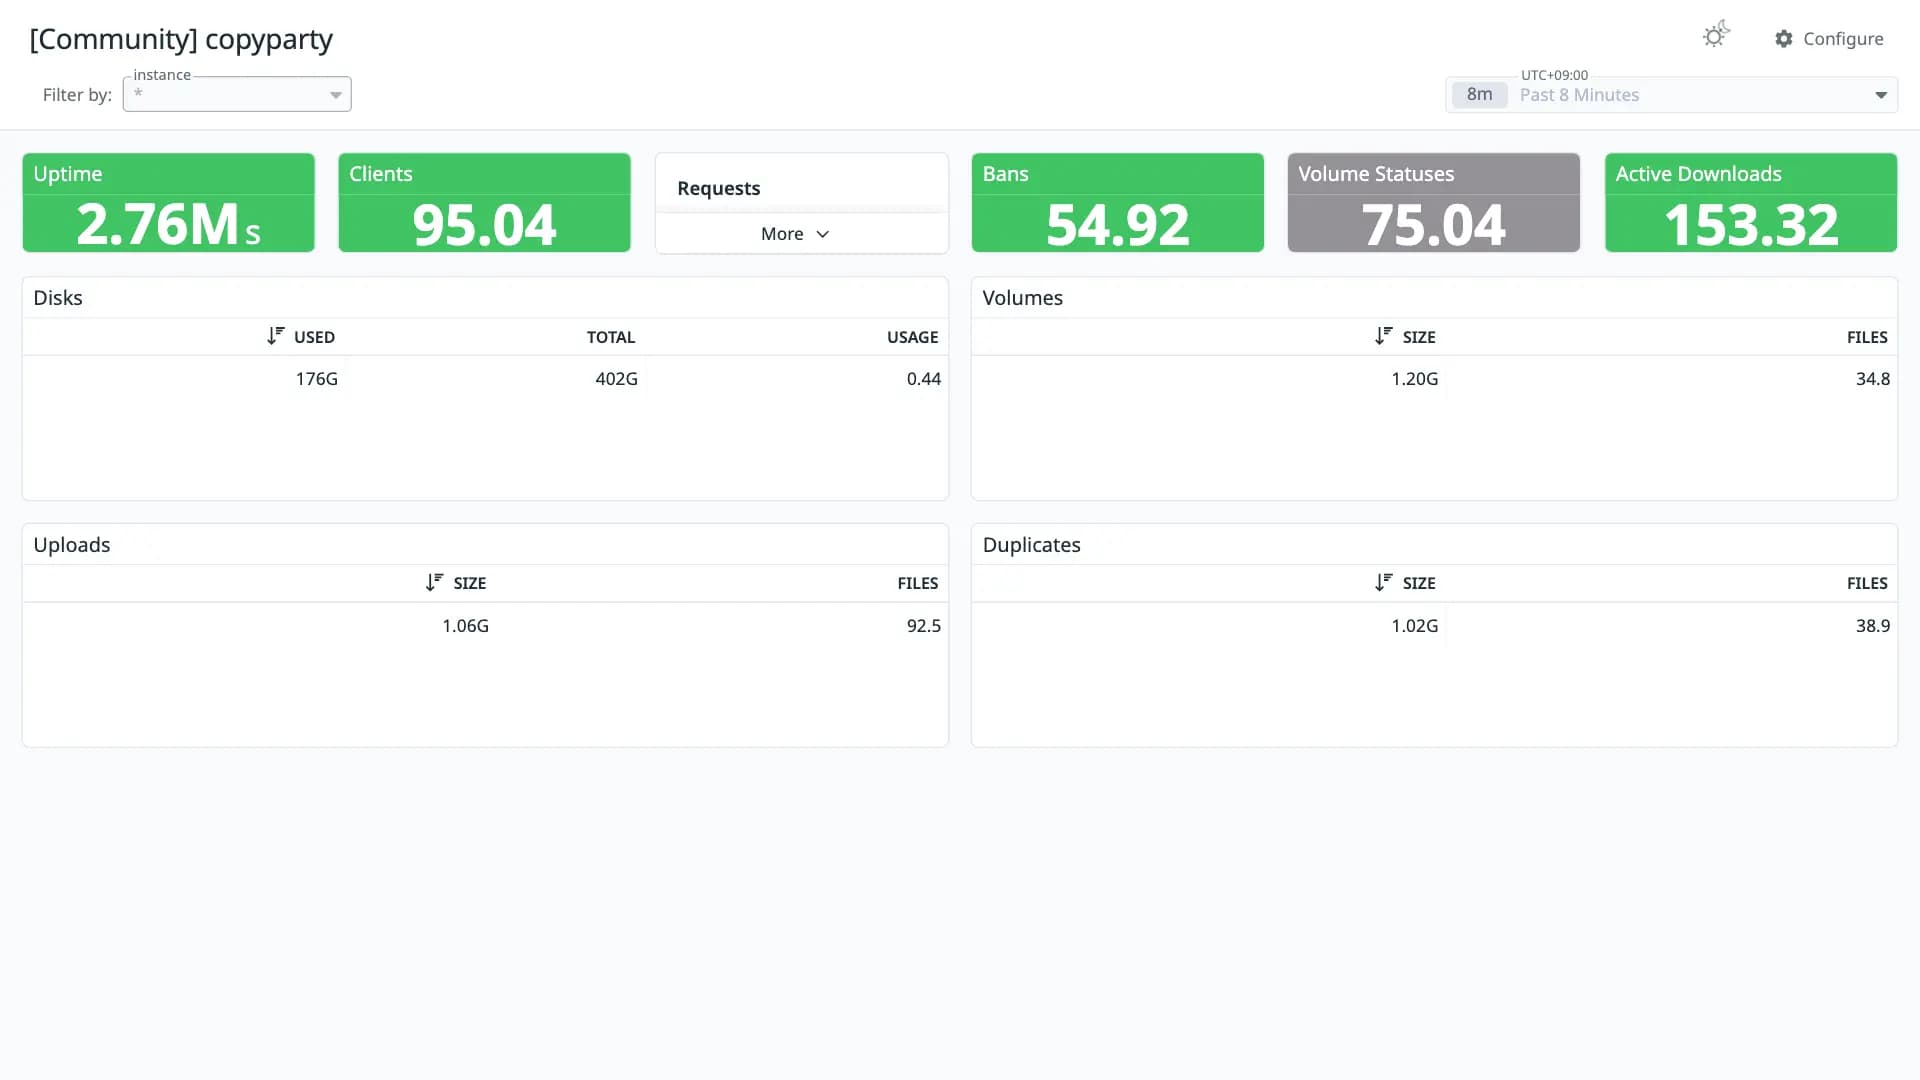Click the 92.5 uploads files value

pyautogui.click(x=924, y=626)
